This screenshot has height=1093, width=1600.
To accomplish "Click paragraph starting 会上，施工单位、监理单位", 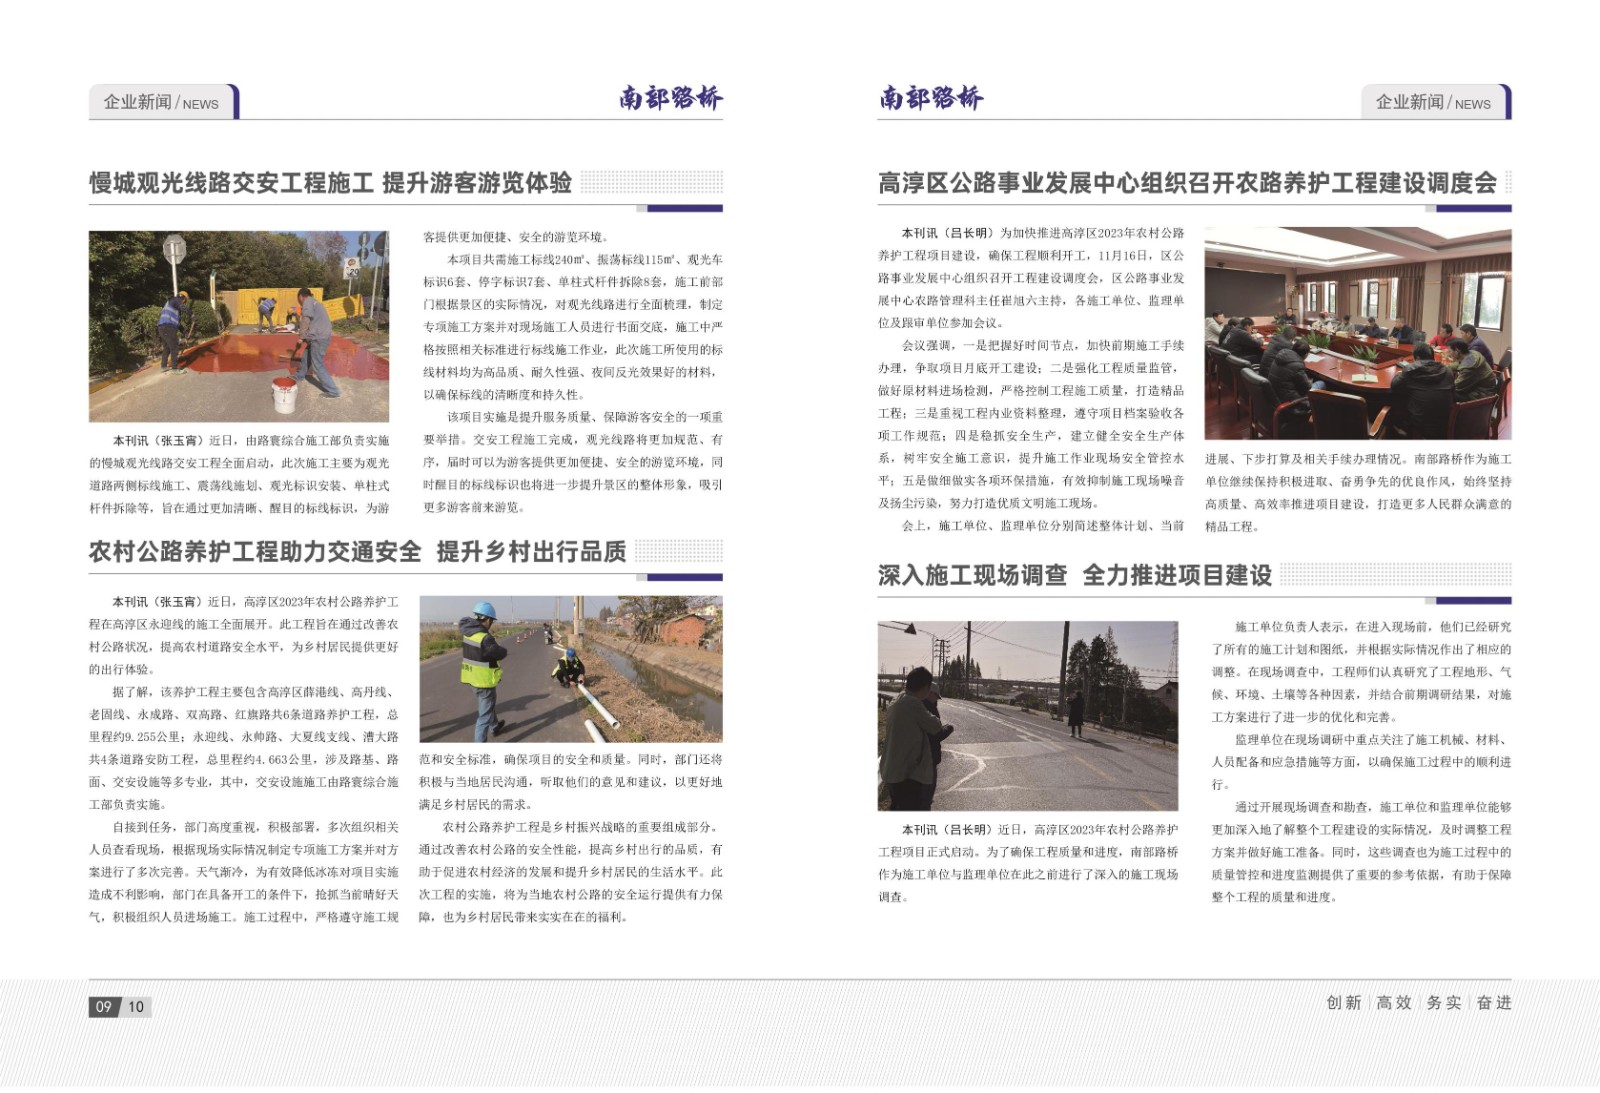I will [1043, 526].
